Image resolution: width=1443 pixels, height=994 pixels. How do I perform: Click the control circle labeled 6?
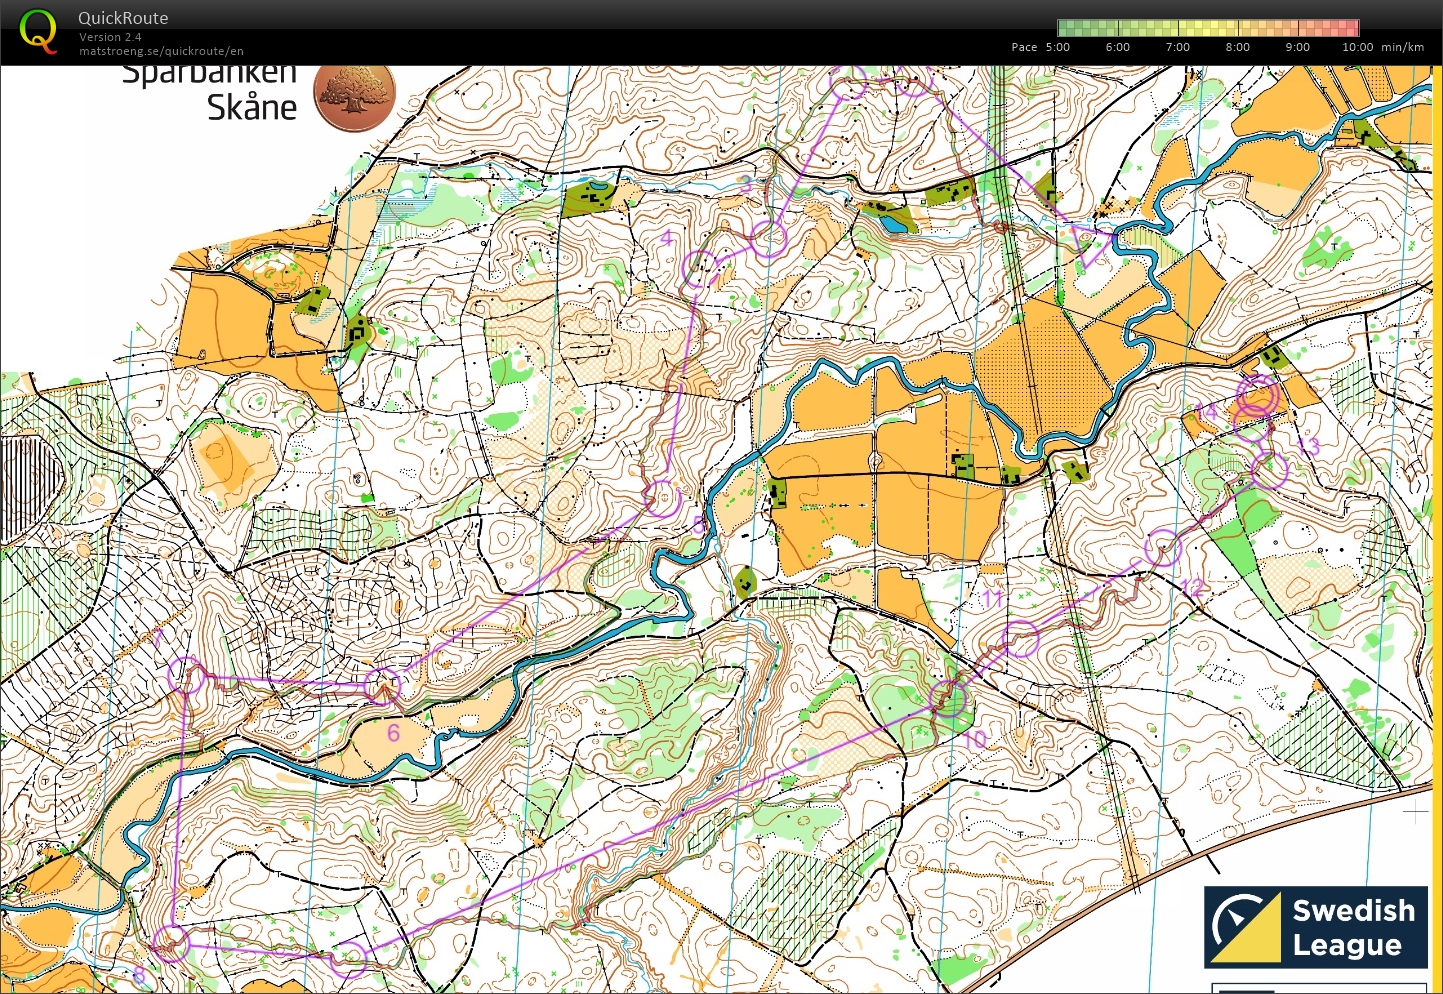[382, 686]
